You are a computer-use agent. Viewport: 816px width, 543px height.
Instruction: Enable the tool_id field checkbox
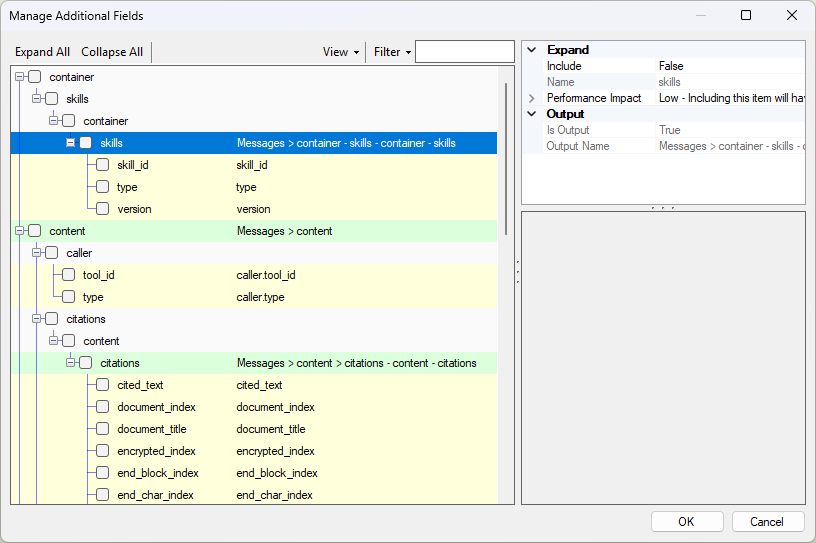pyautogui.click(x=69, y=275)
